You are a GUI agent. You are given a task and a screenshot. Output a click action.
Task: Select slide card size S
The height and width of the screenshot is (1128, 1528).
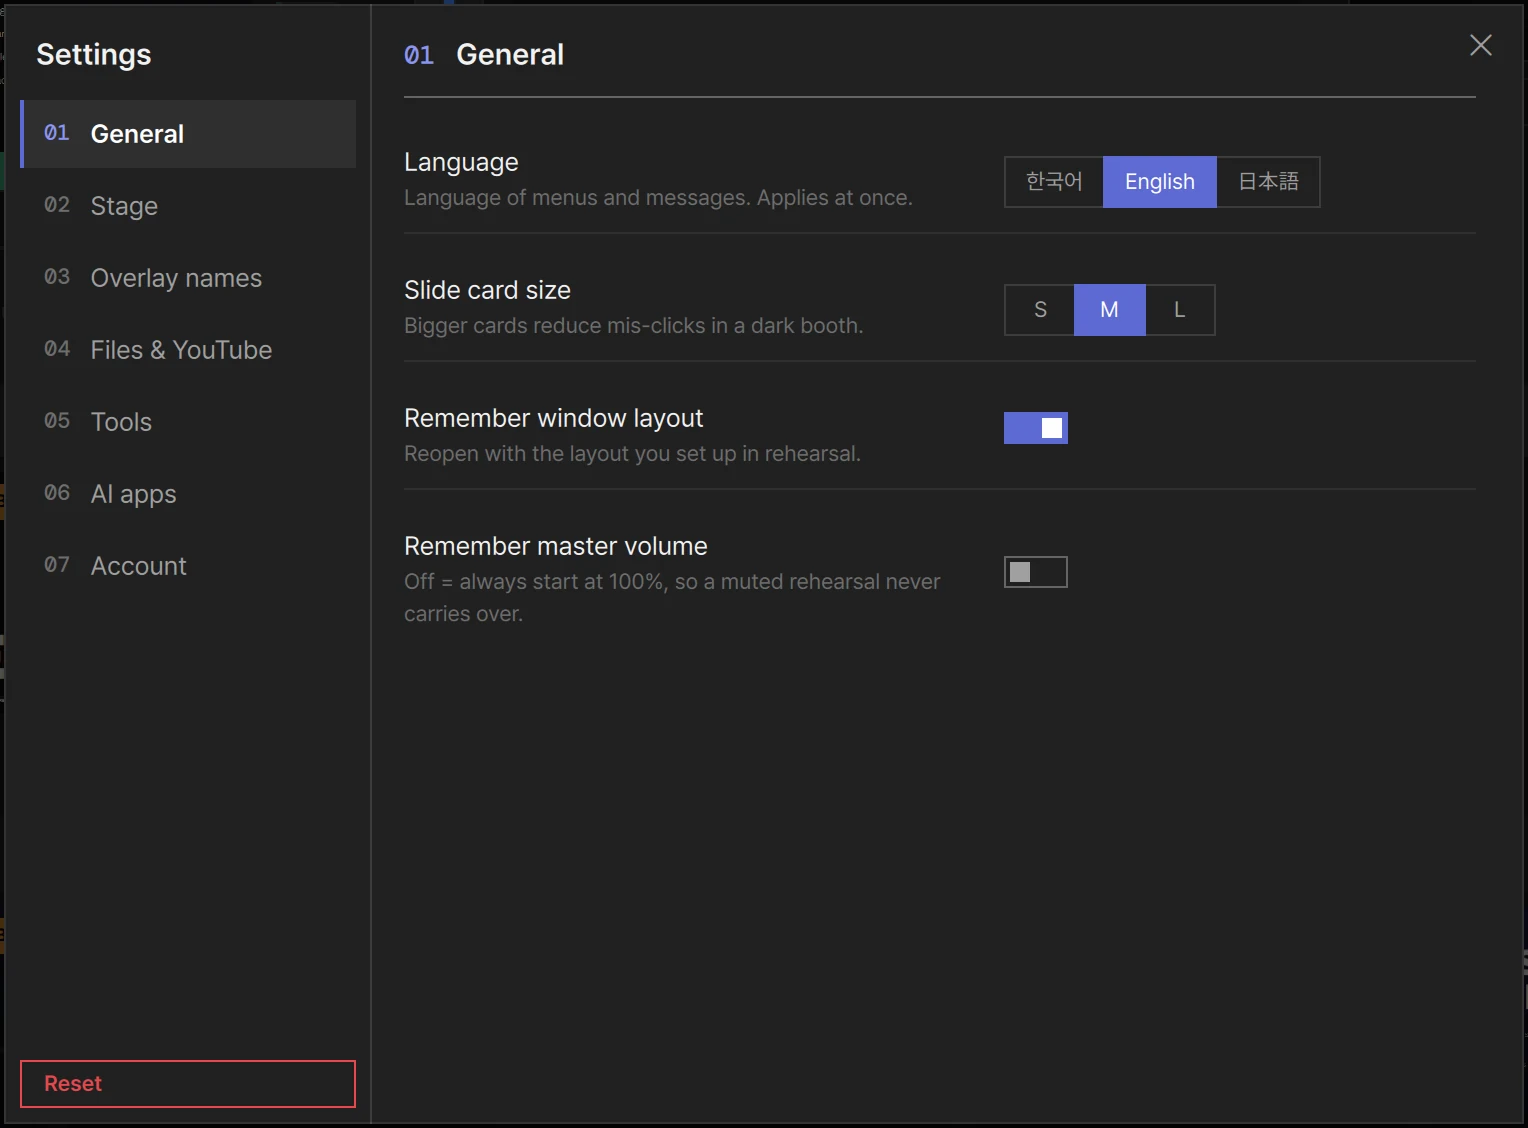tap(1040, 310)
